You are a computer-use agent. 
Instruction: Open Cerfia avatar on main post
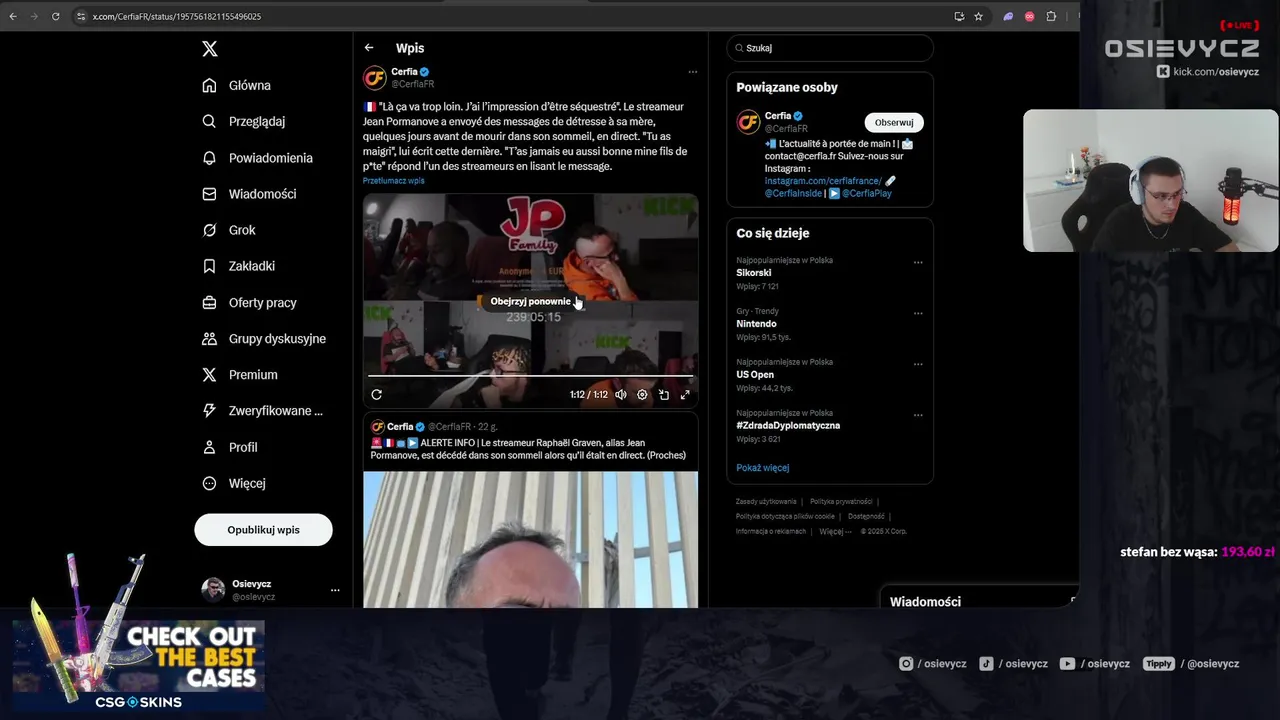[375, 78]
